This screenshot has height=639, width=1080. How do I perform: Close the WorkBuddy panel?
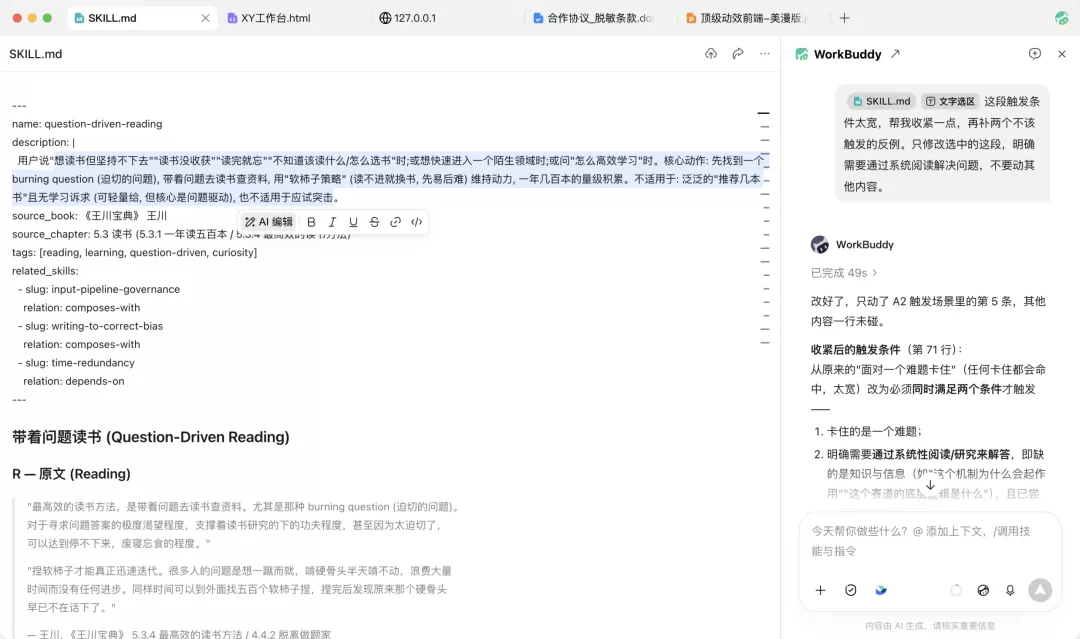[1061, 54]
